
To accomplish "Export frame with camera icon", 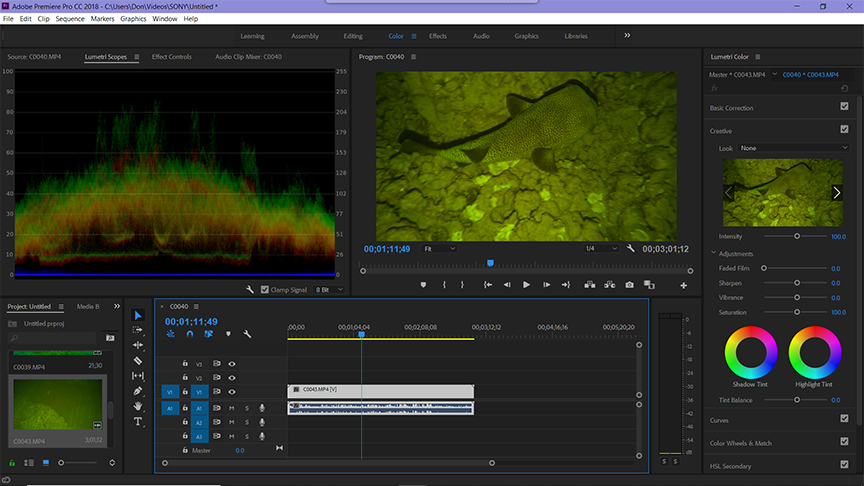I will coord(629,285).
